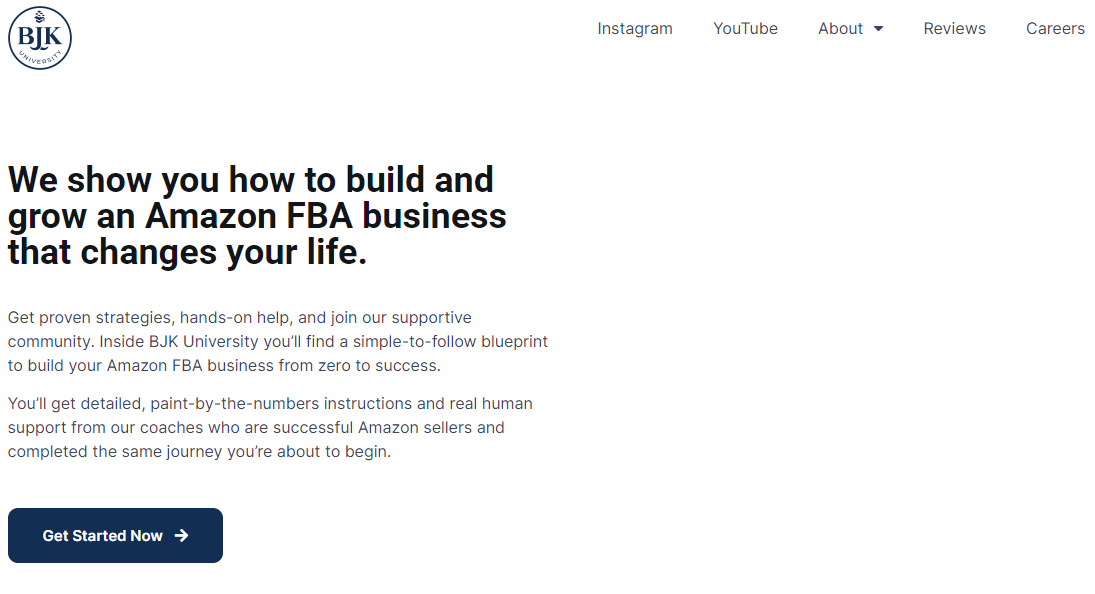The width and height of the screenshot is (1095, 594).
Task: Click the paragraph starting 'Get proven strategies'
Action: [278, 341]
